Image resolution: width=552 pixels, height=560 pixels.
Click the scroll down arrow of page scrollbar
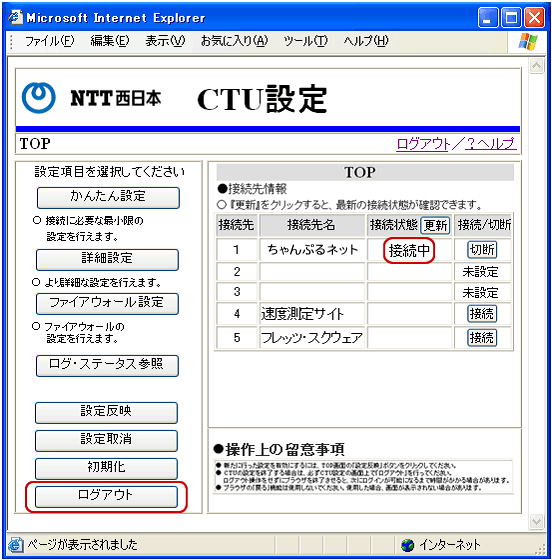click(x=536, y=521)
